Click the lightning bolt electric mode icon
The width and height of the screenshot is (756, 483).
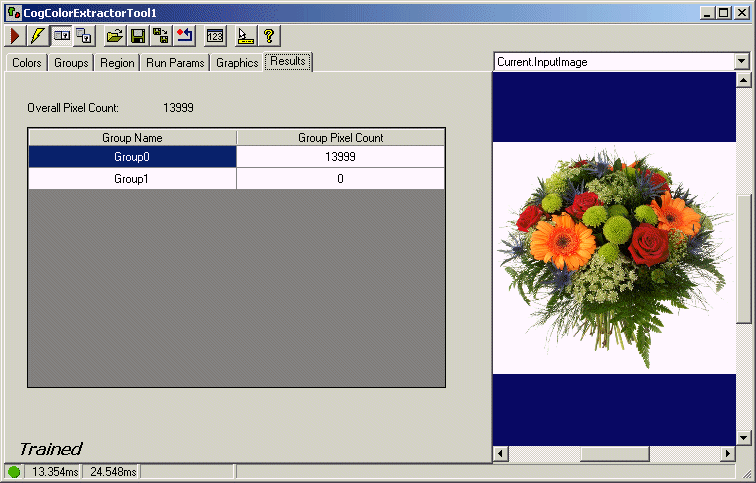click(x=38, y=36)
